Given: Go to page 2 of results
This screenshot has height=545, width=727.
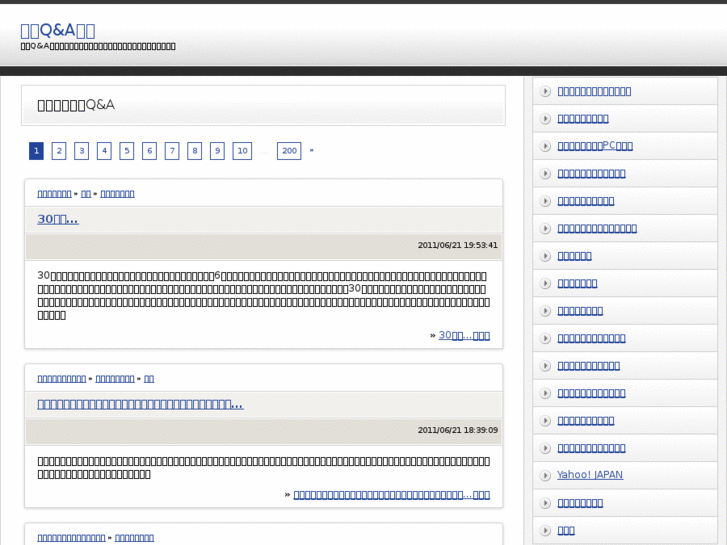Looking at the screenshot, I should tap(59, 151).
